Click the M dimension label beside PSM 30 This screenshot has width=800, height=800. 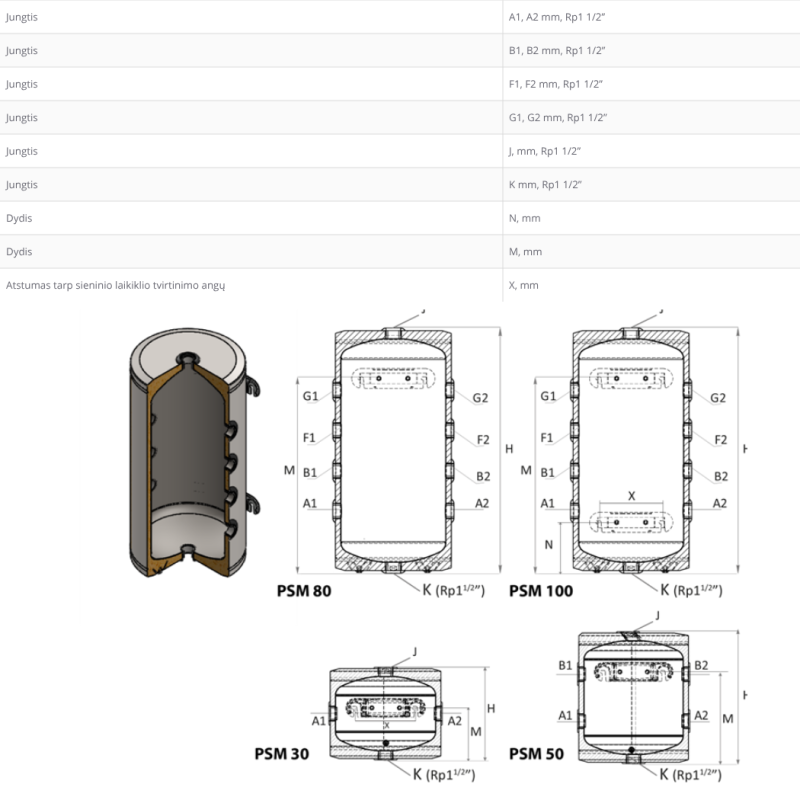pyautogui.click(x=476, y=732)
